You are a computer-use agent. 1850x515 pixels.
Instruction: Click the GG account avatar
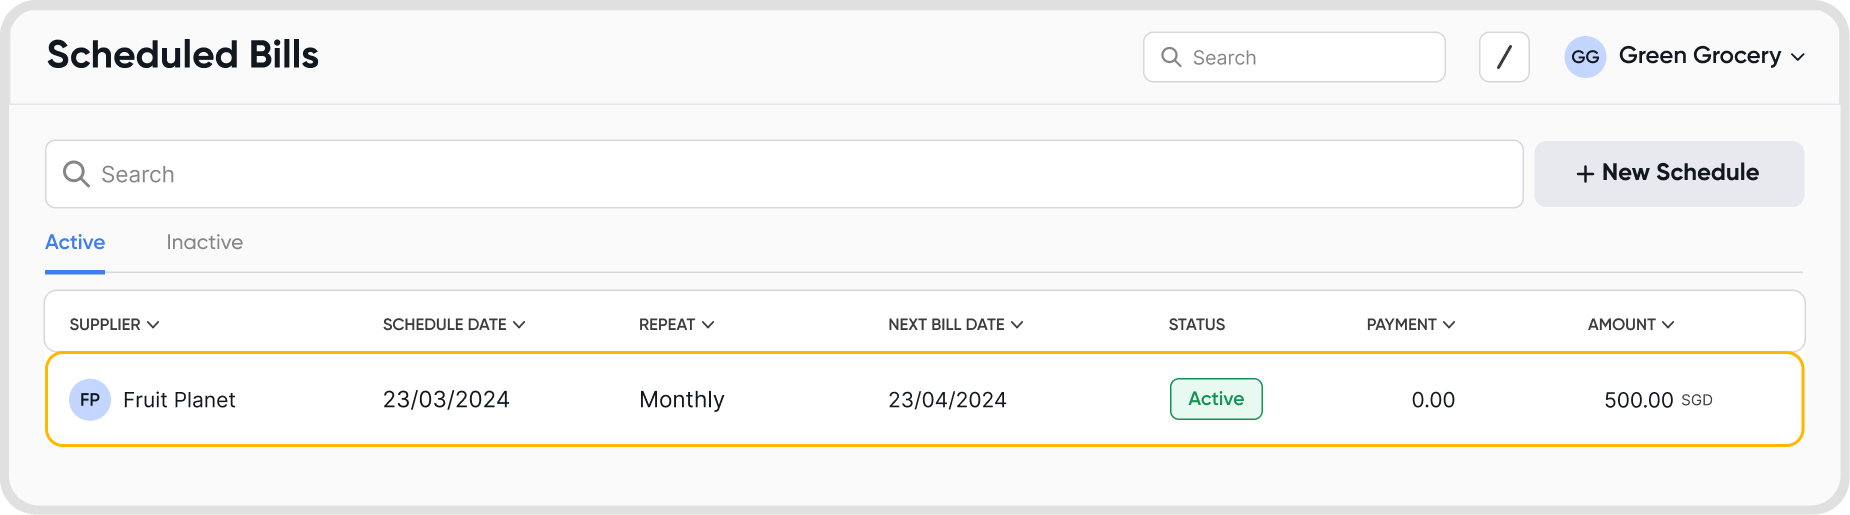pos(1585,57)
